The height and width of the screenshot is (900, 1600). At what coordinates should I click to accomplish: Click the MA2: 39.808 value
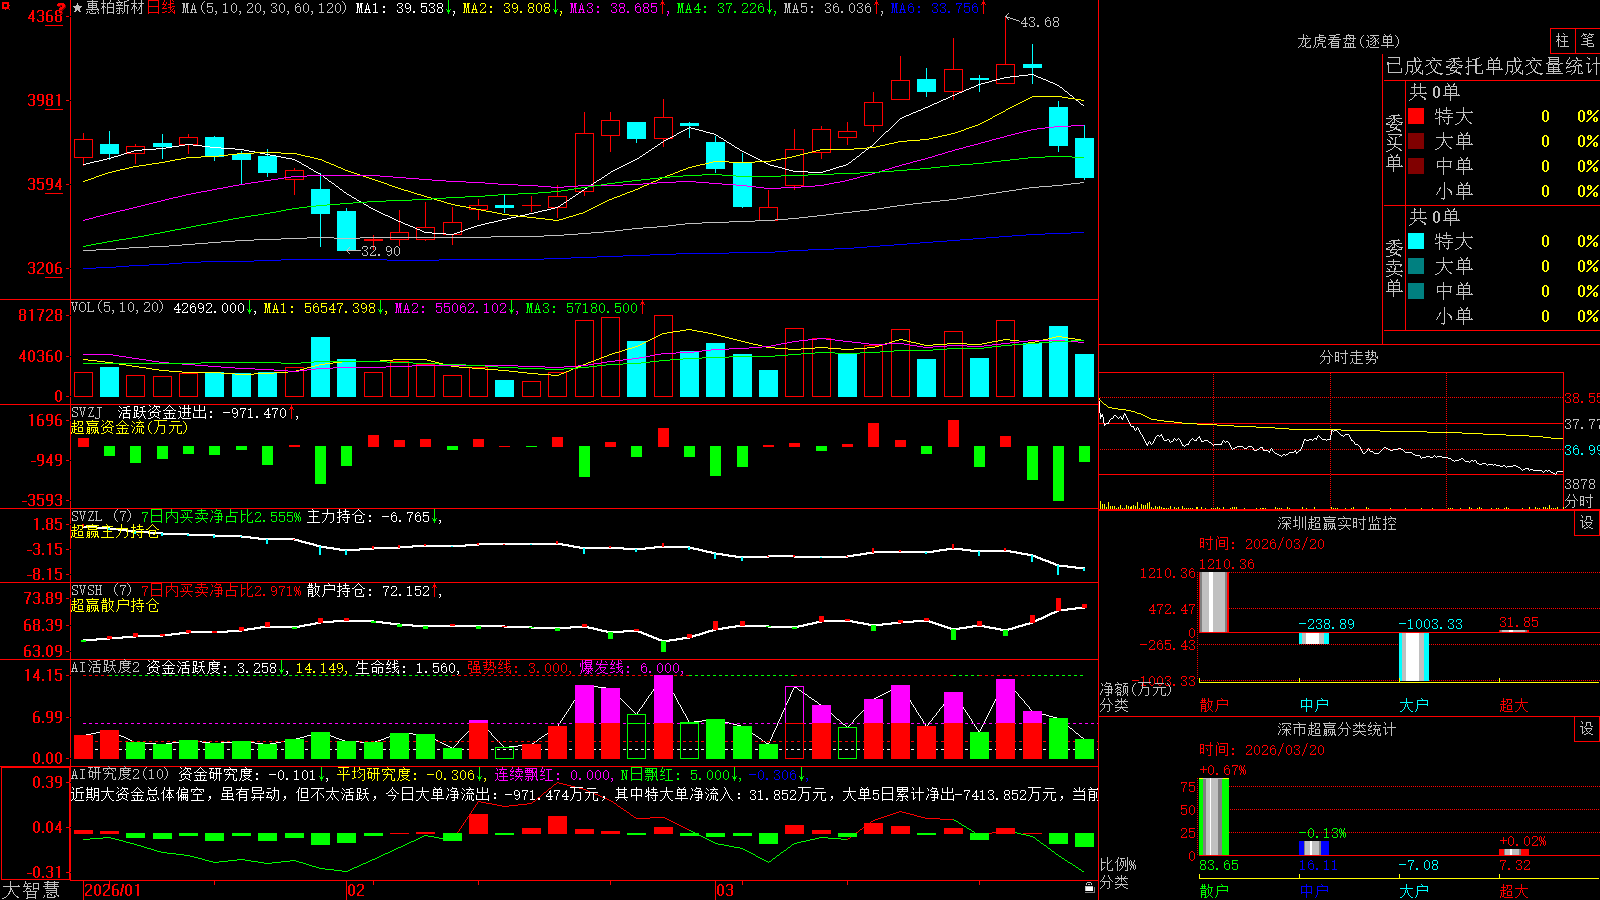[511, 8]
